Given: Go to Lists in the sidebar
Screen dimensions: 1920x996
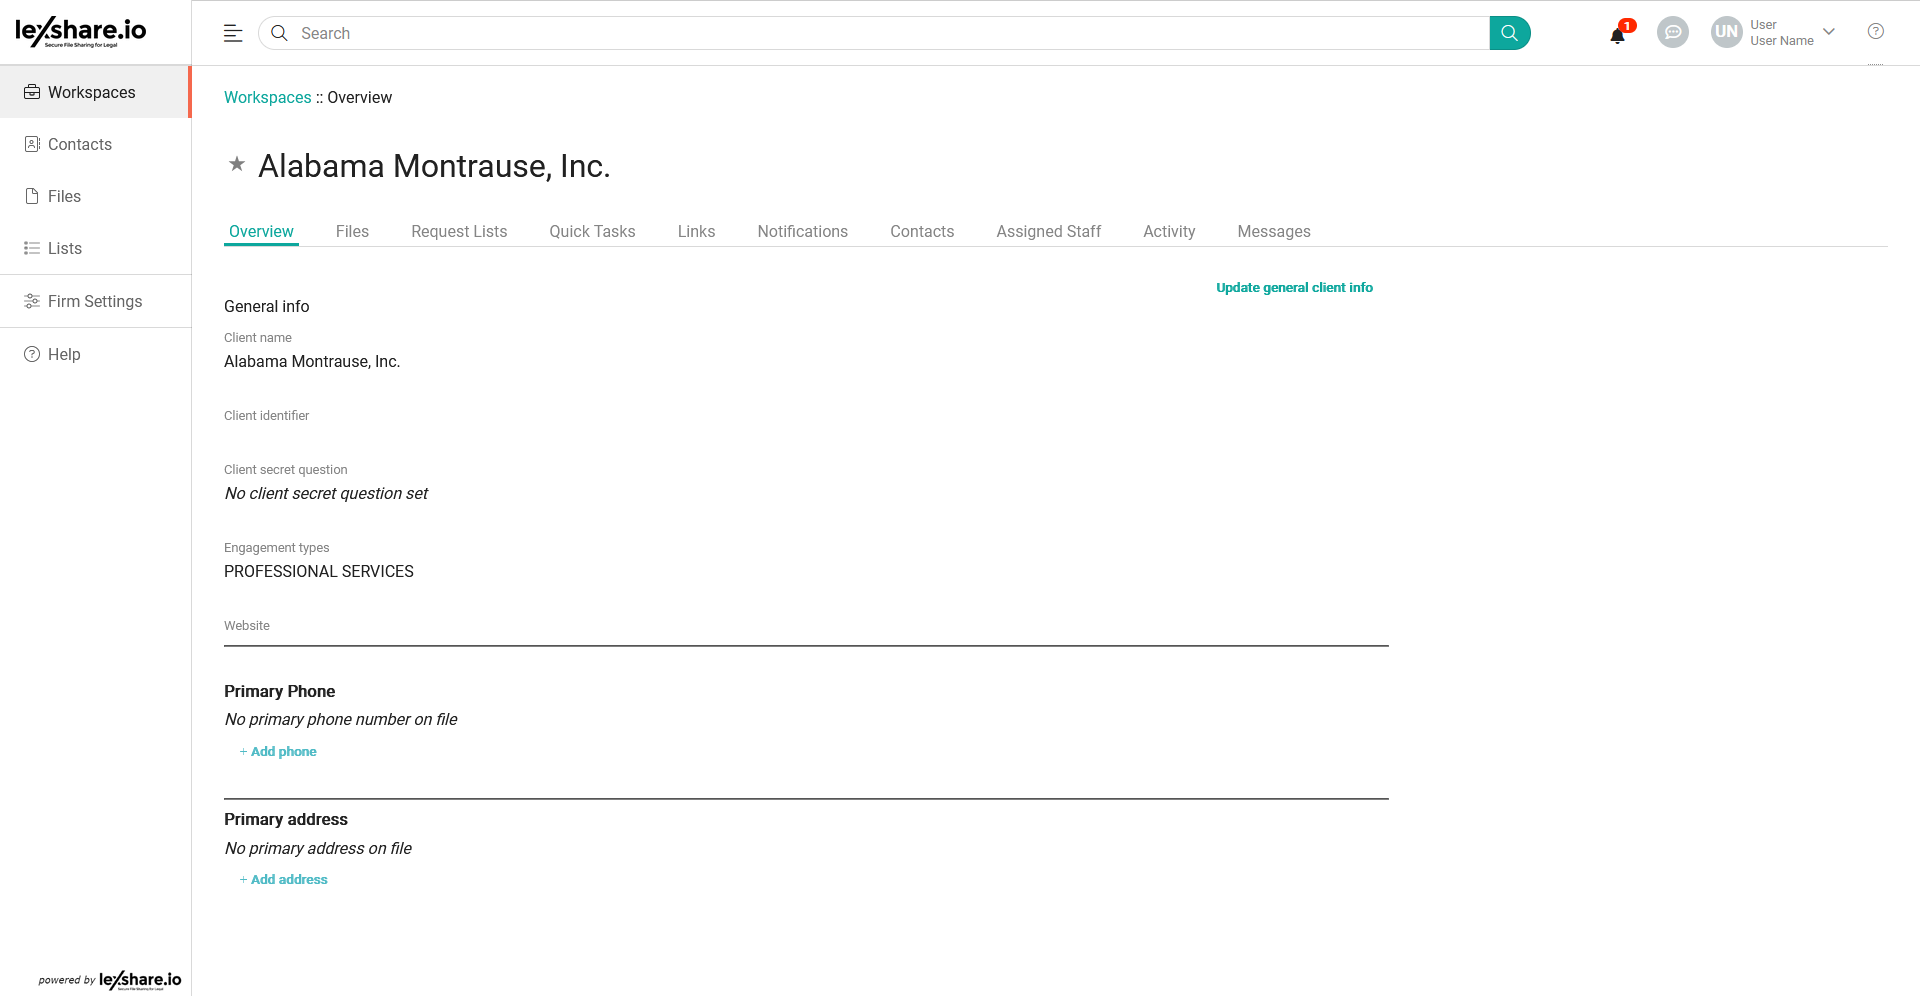Looking at the screenshot, I should click(65, 248).
